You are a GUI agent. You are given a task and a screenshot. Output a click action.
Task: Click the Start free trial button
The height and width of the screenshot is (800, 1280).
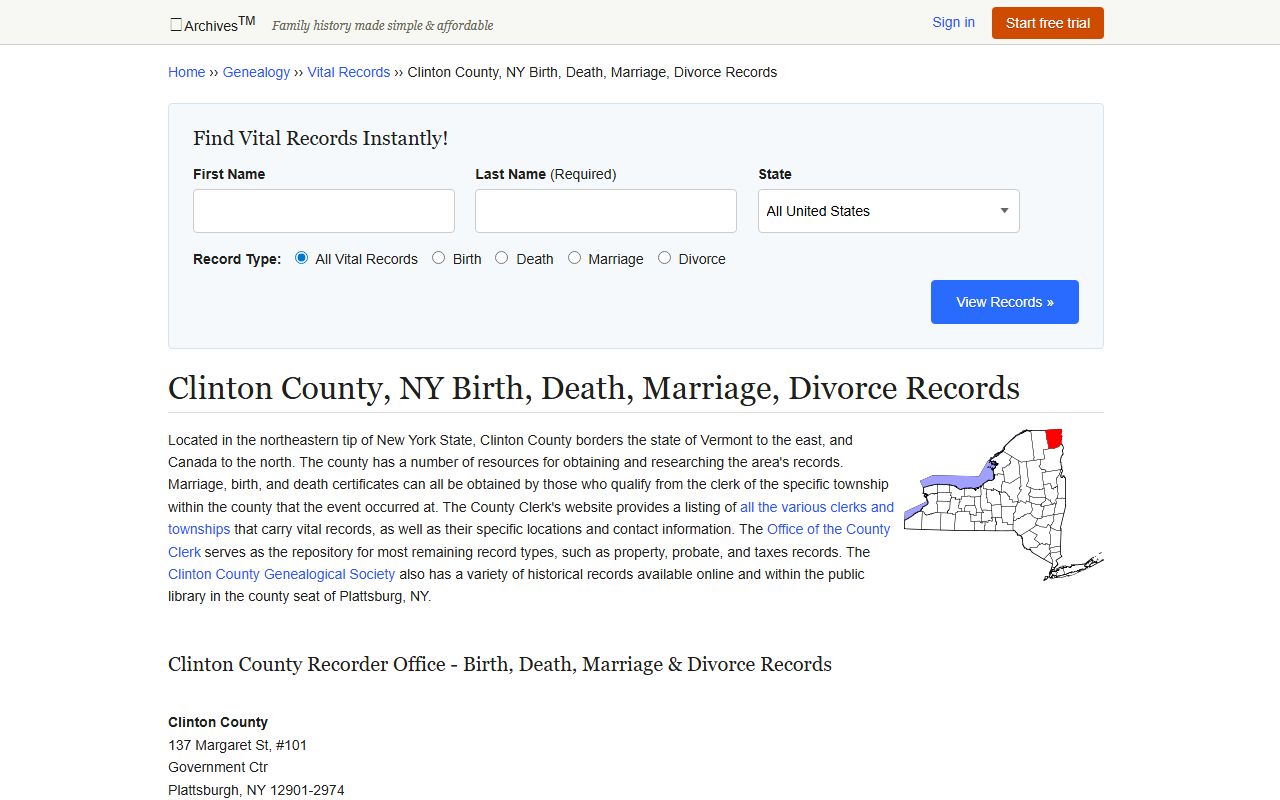pos(1047,23)
